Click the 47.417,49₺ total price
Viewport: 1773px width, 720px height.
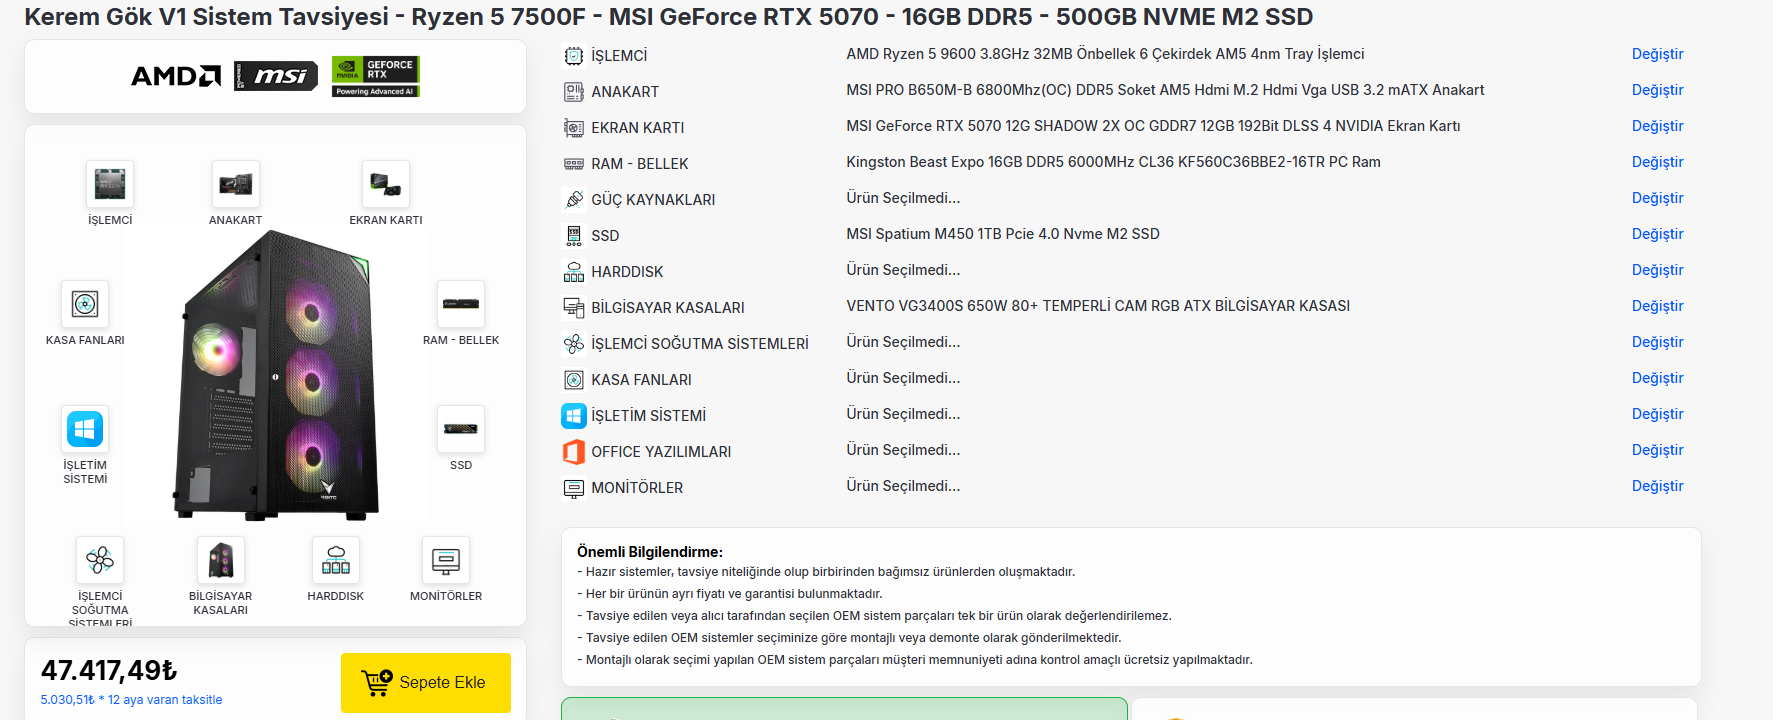tap(109, 670)
